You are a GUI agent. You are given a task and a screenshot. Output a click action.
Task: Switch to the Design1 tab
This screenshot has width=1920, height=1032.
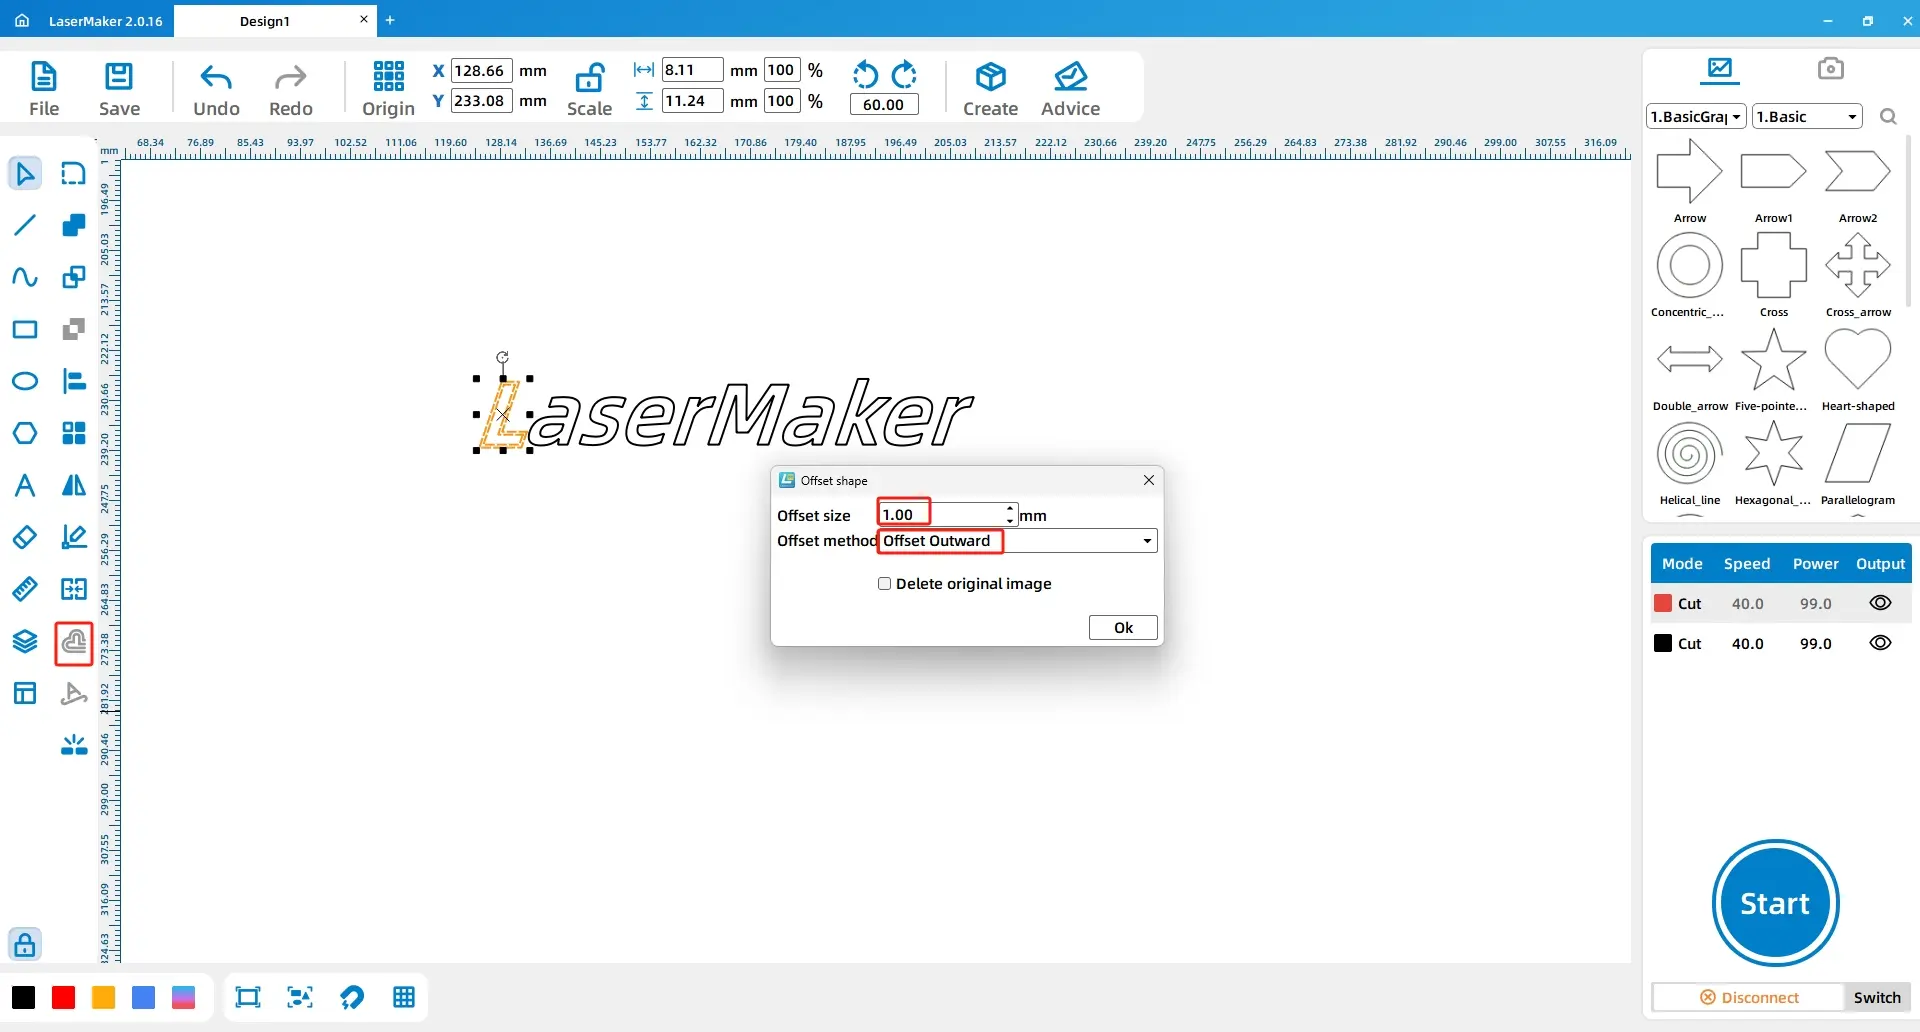click(x=265, y=21)
